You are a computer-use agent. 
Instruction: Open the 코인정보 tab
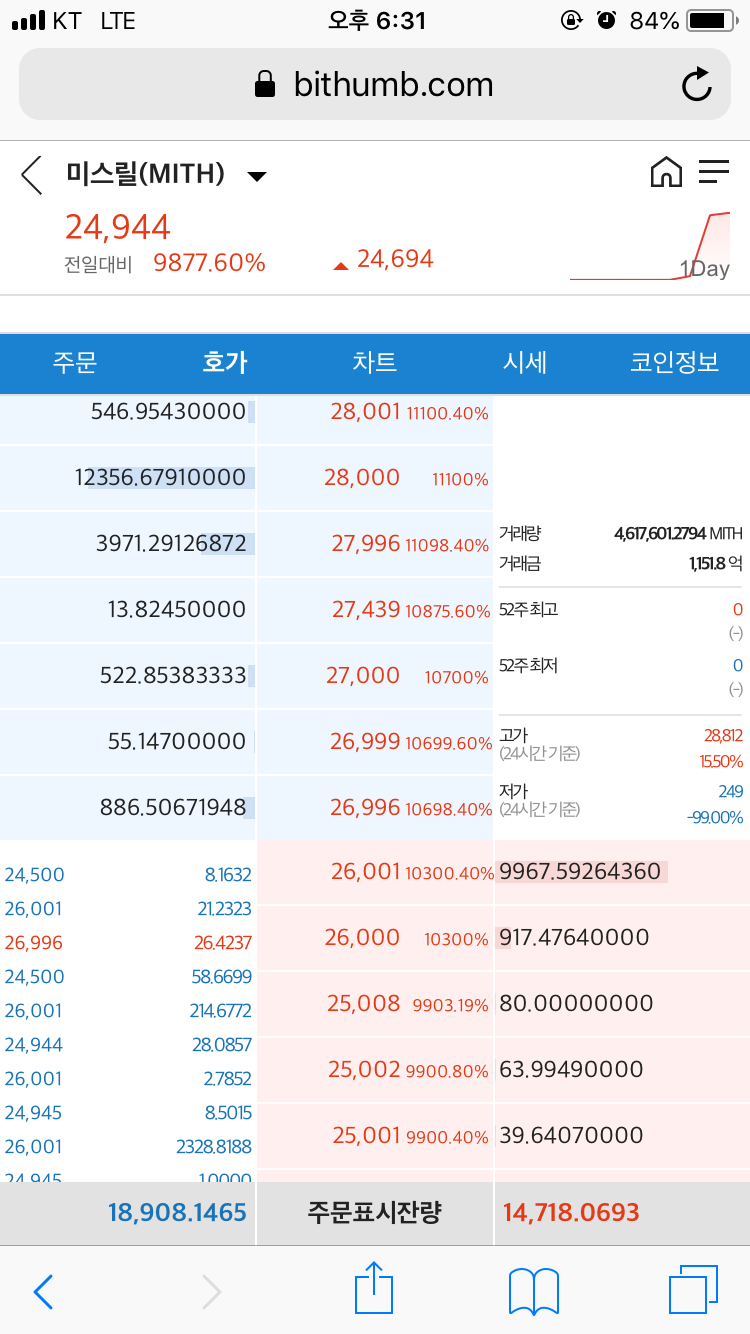point(675,362)
